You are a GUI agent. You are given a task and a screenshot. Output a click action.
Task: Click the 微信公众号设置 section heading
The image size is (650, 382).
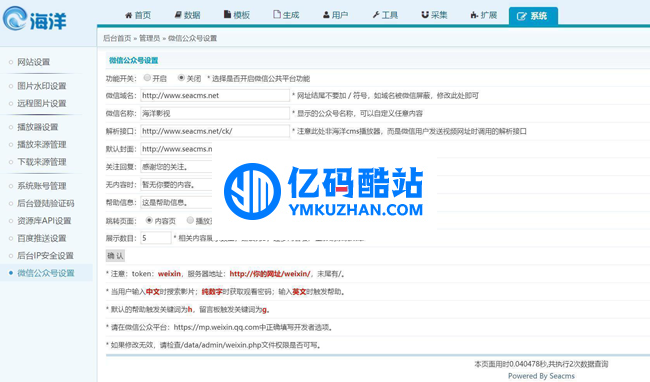(x=133, y=60)
